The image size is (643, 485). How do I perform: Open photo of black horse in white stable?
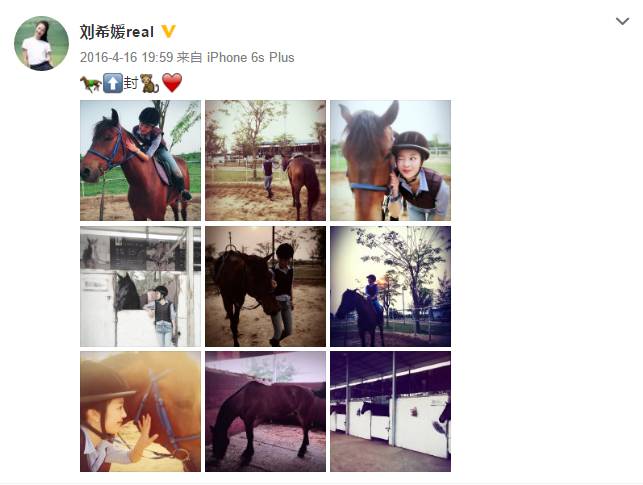(x=141, y=286)
